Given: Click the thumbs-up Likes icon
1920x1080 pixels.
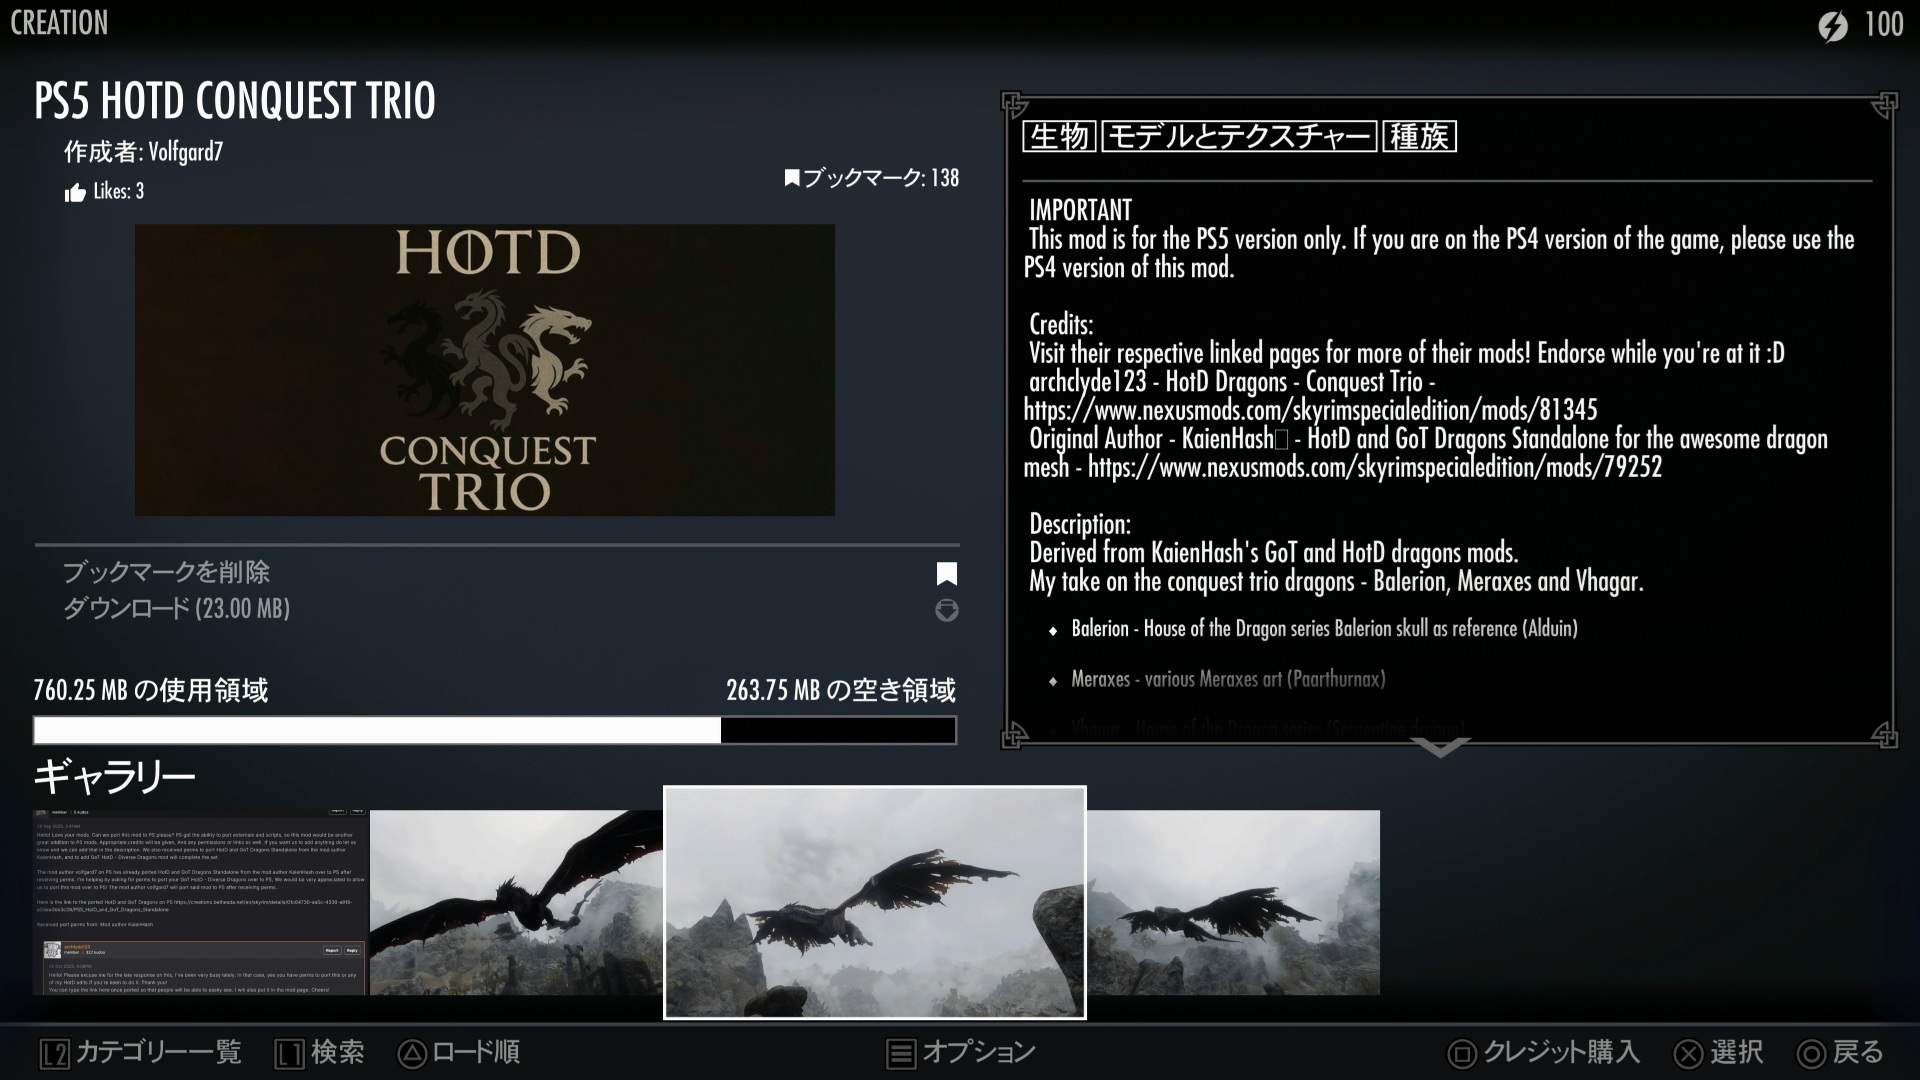Looking at the screenshot, I should pyautogui.click(x=75, y=193).
